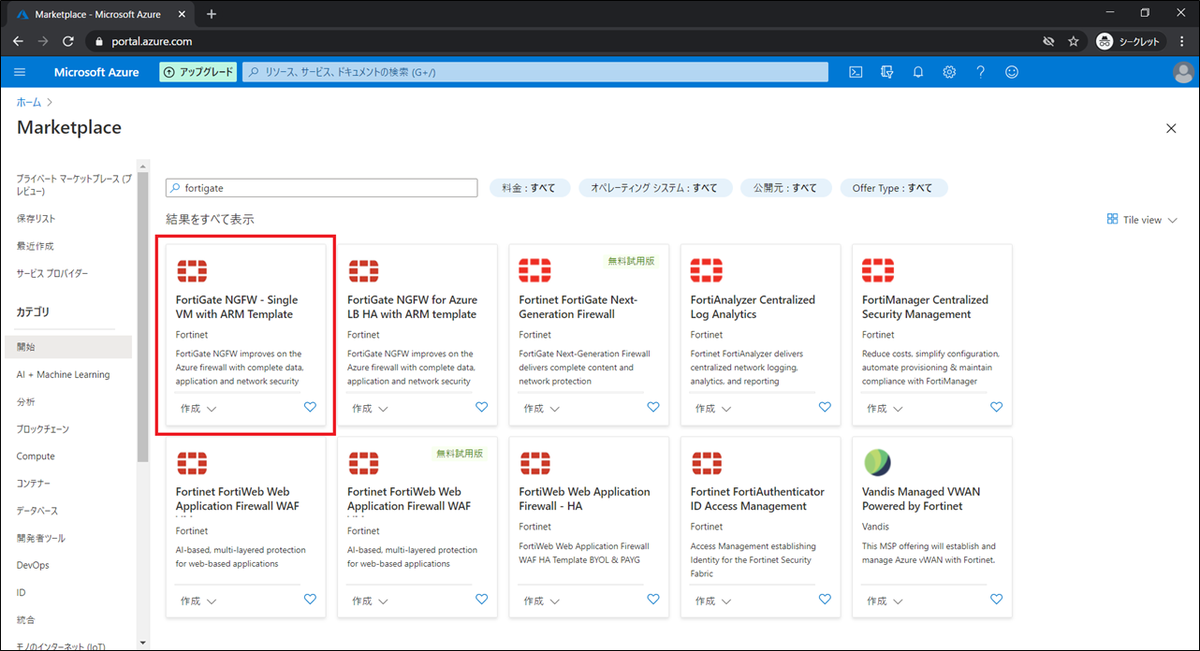Click the Vandis green logo thumbnail

coord(877,462)
